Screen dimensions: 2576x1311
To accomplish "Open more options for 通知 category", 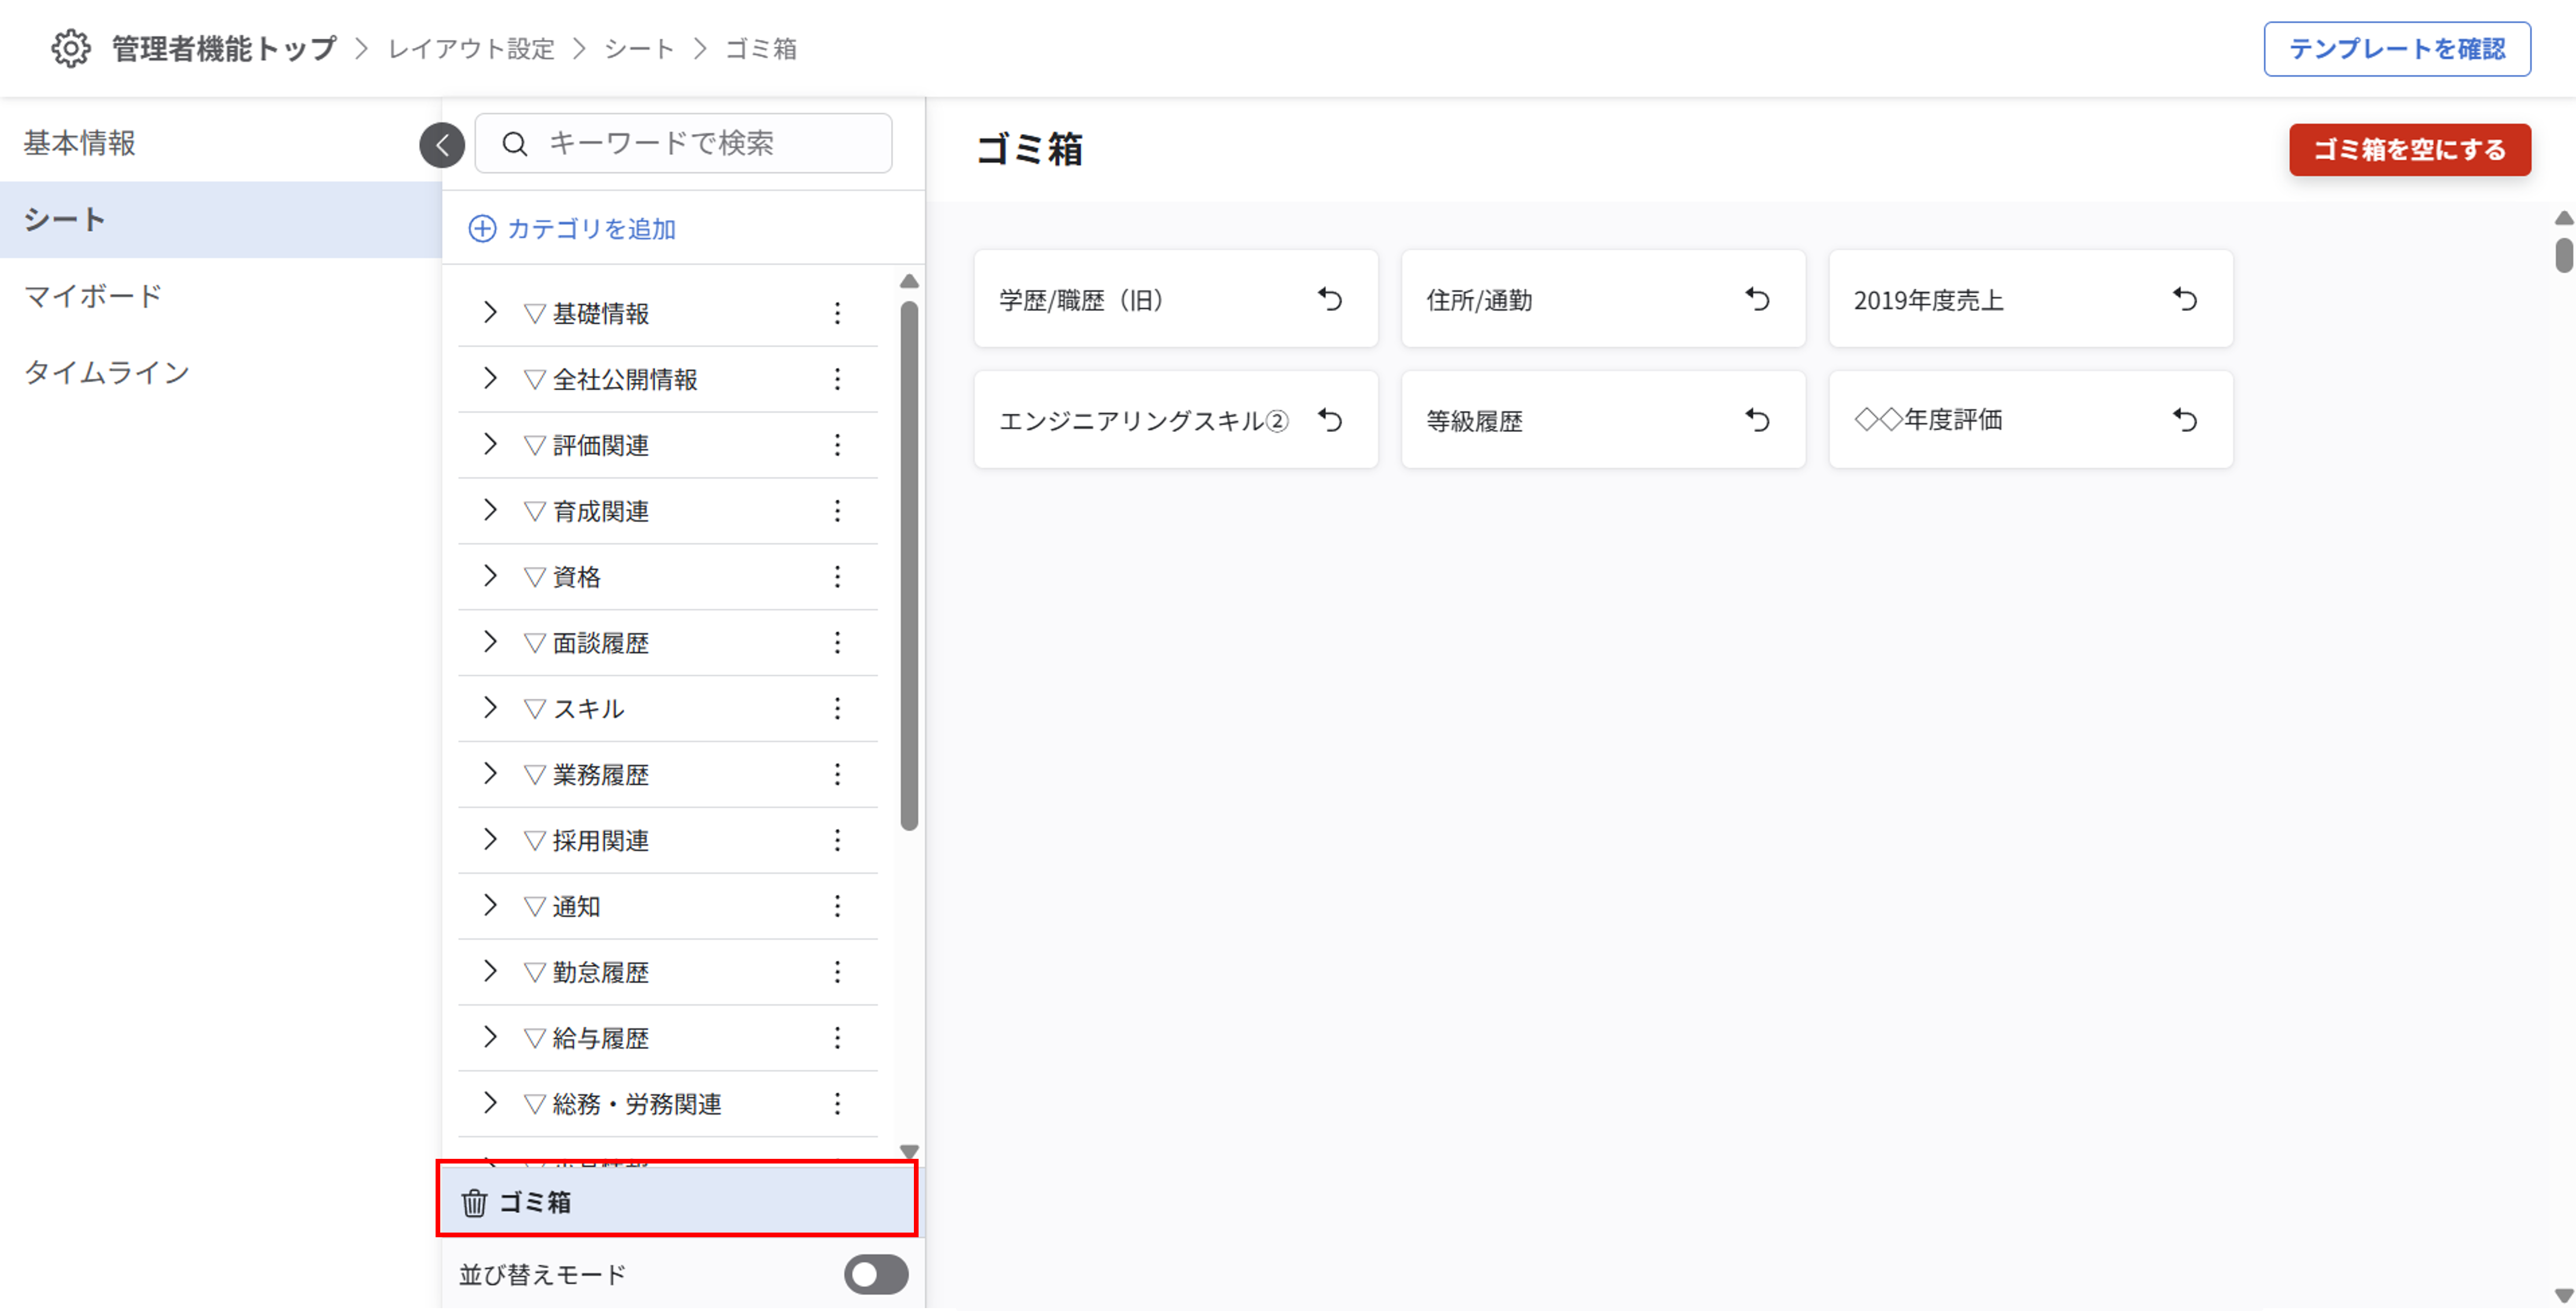I will (837, 906).
